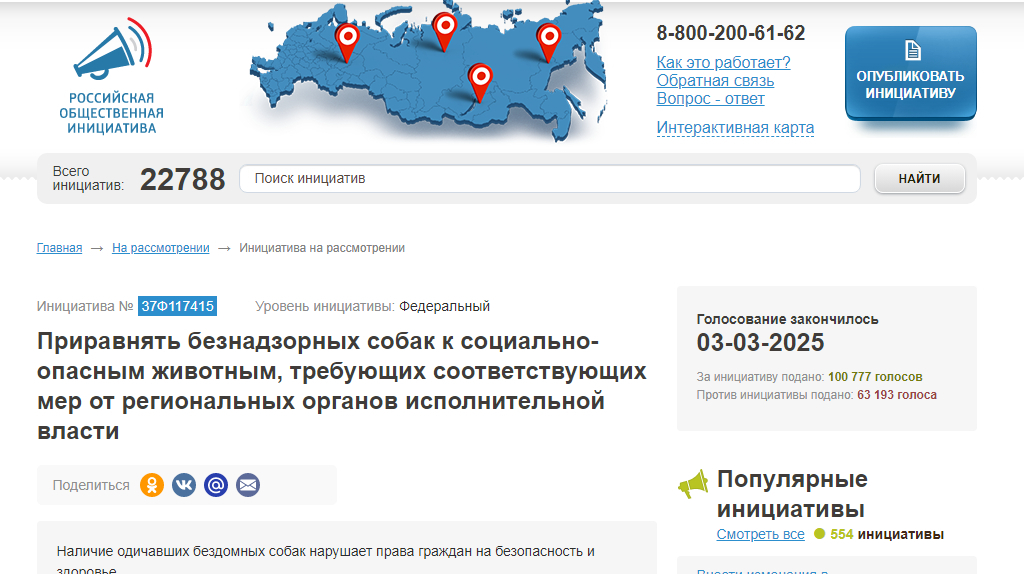Viewport: 1024px width, 574px height.
Task: Go to 'Главная' breadcrumb
Action: pyautogui.click(x=59, y=248)
